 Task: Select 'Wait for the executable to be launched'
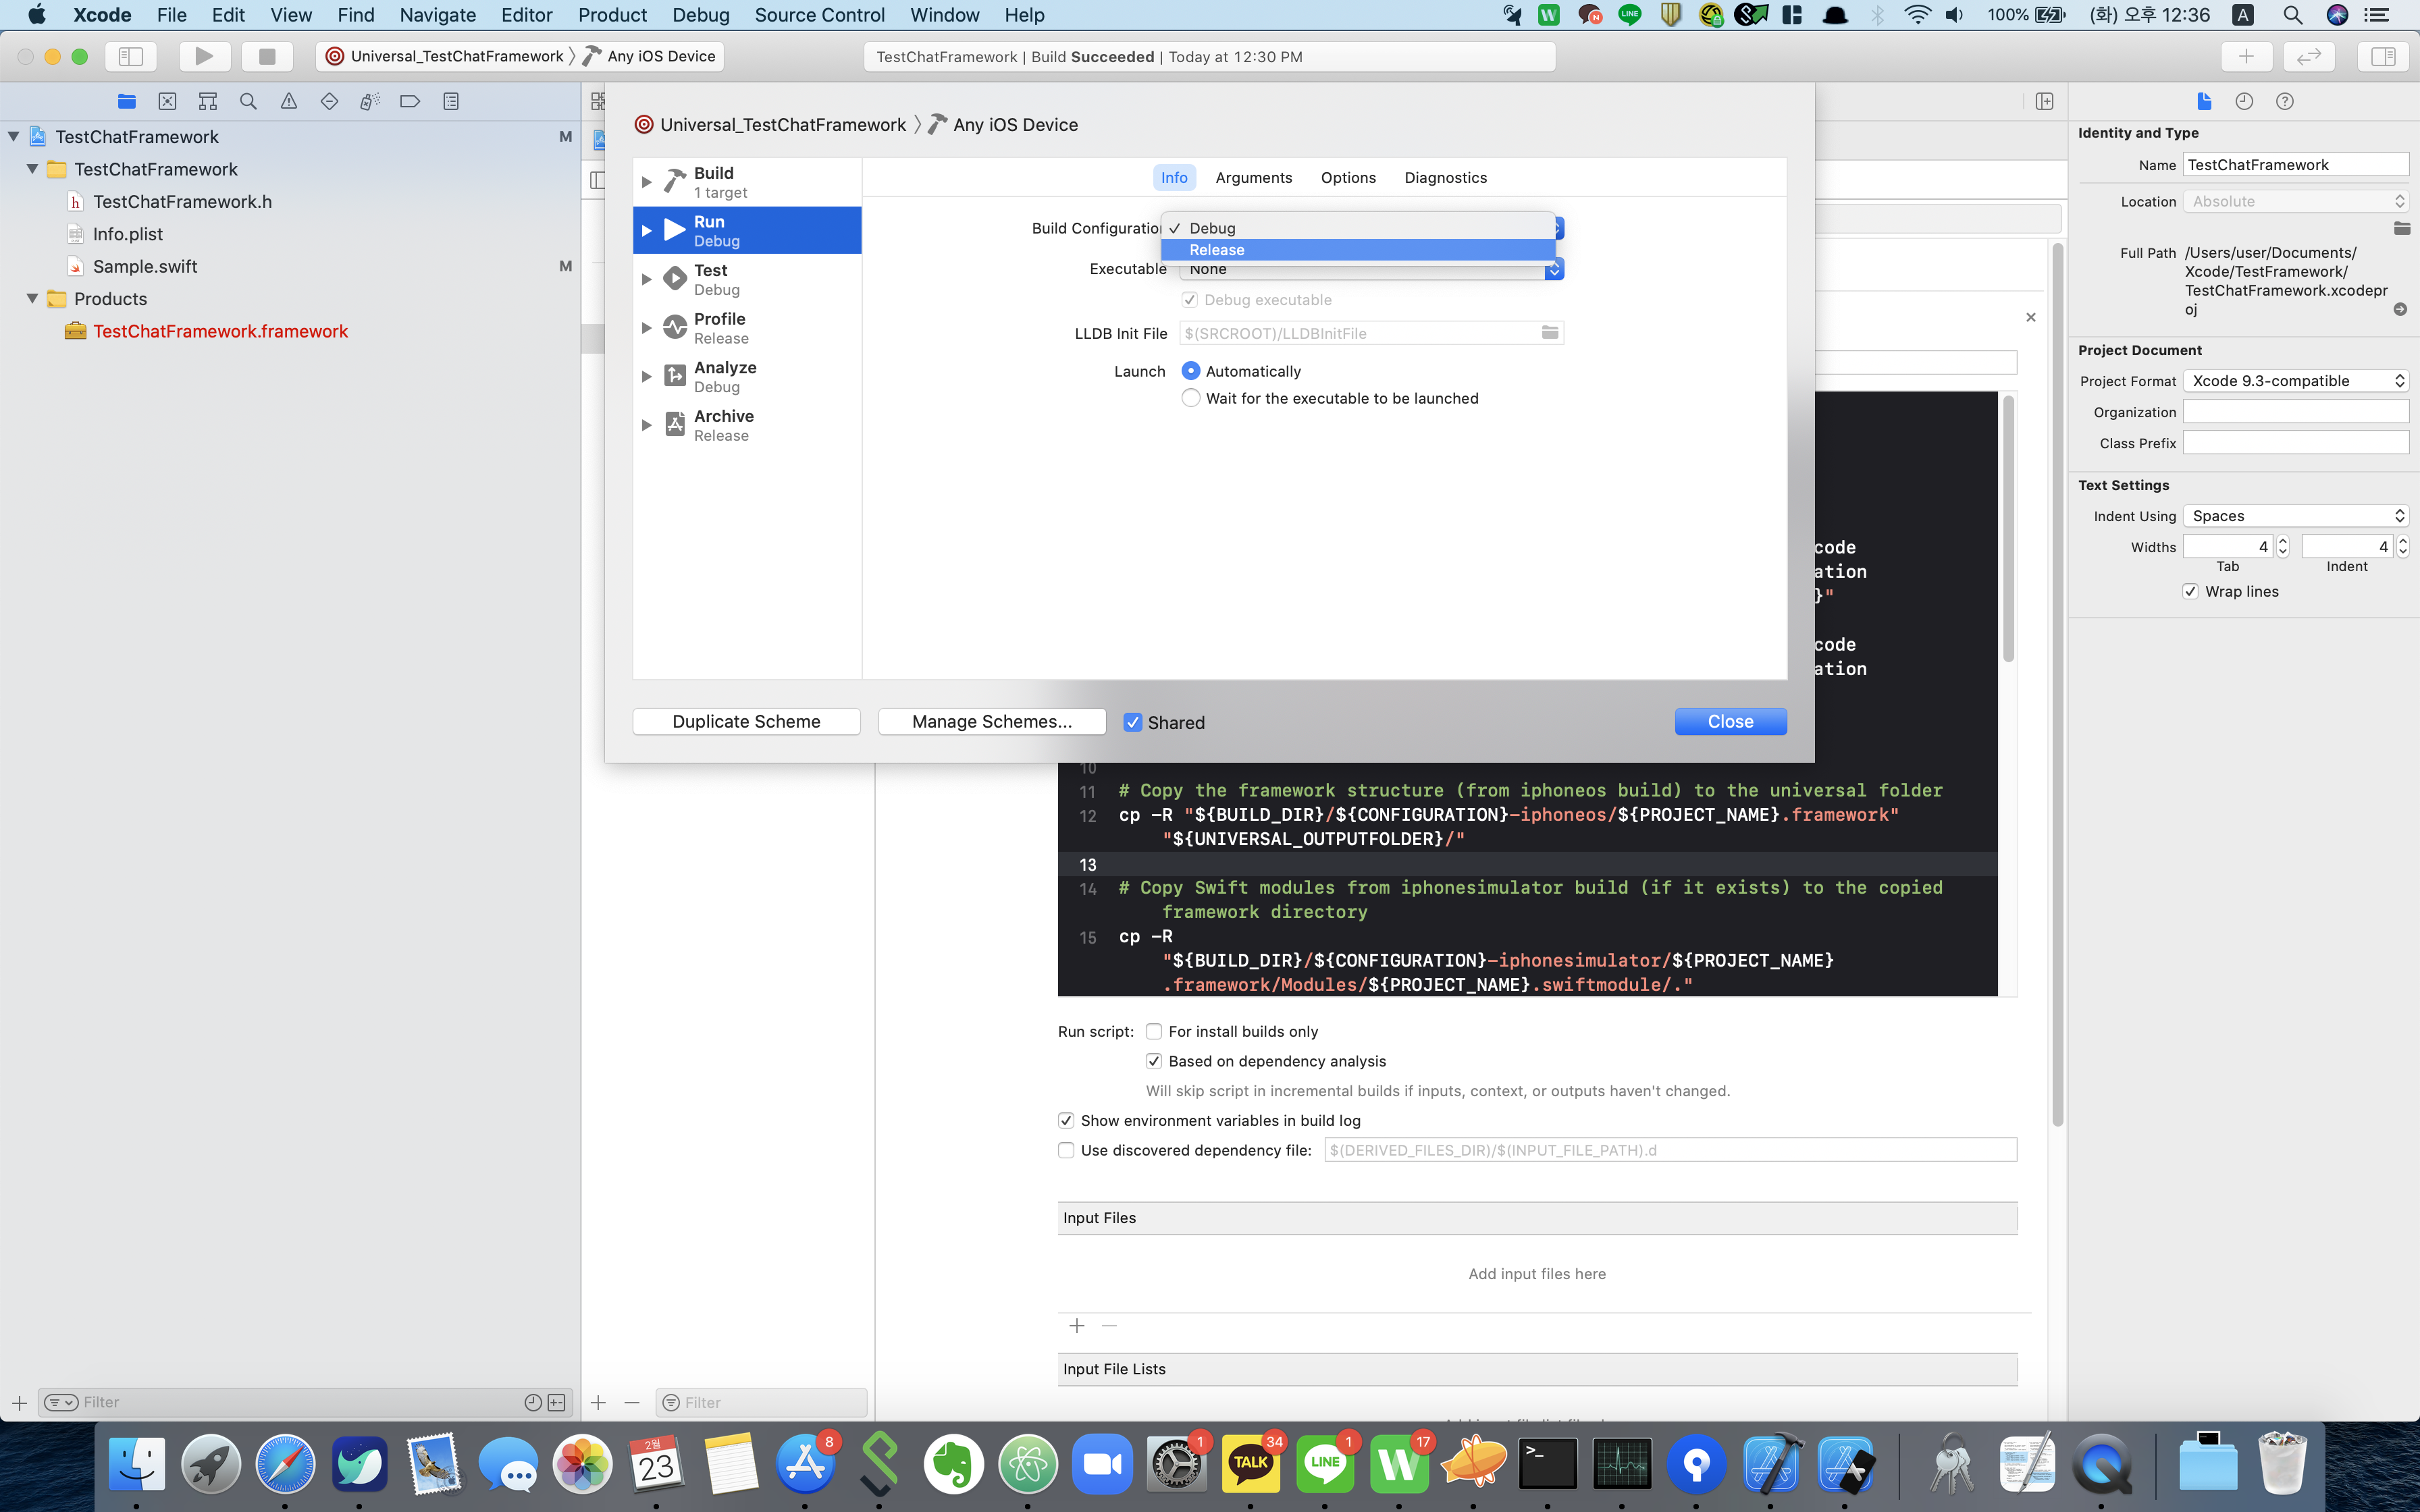tap(1191, 398)
